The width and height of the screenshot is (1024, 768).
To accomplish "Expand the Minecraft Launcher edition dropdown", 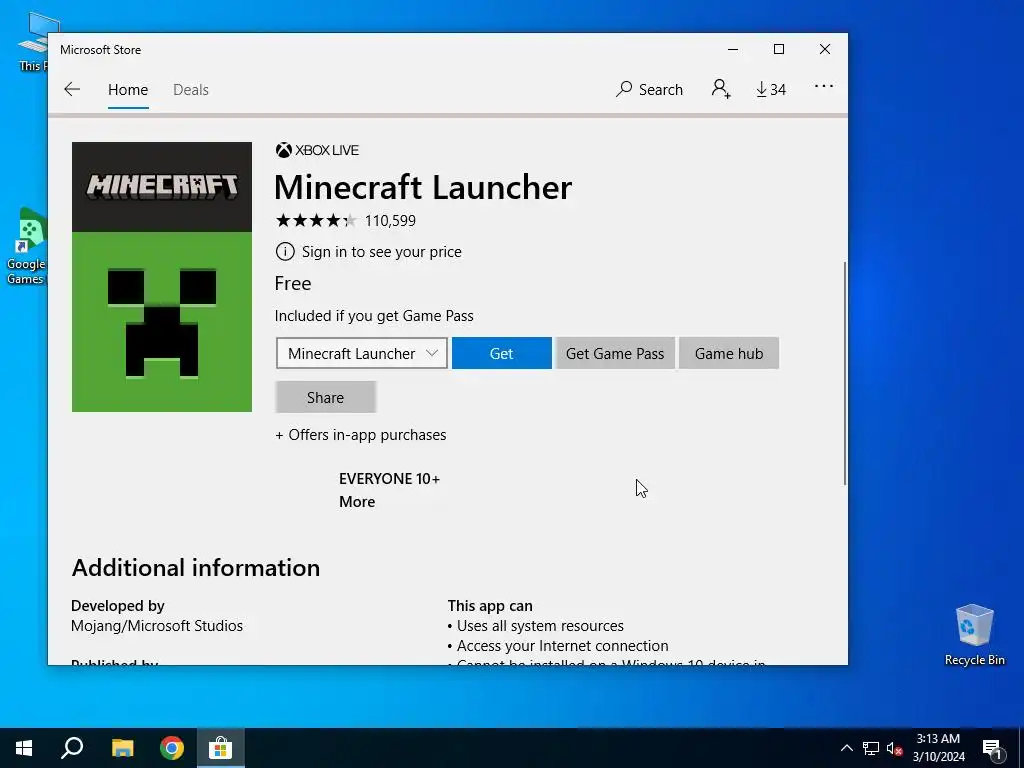I will tap(362, 353).
